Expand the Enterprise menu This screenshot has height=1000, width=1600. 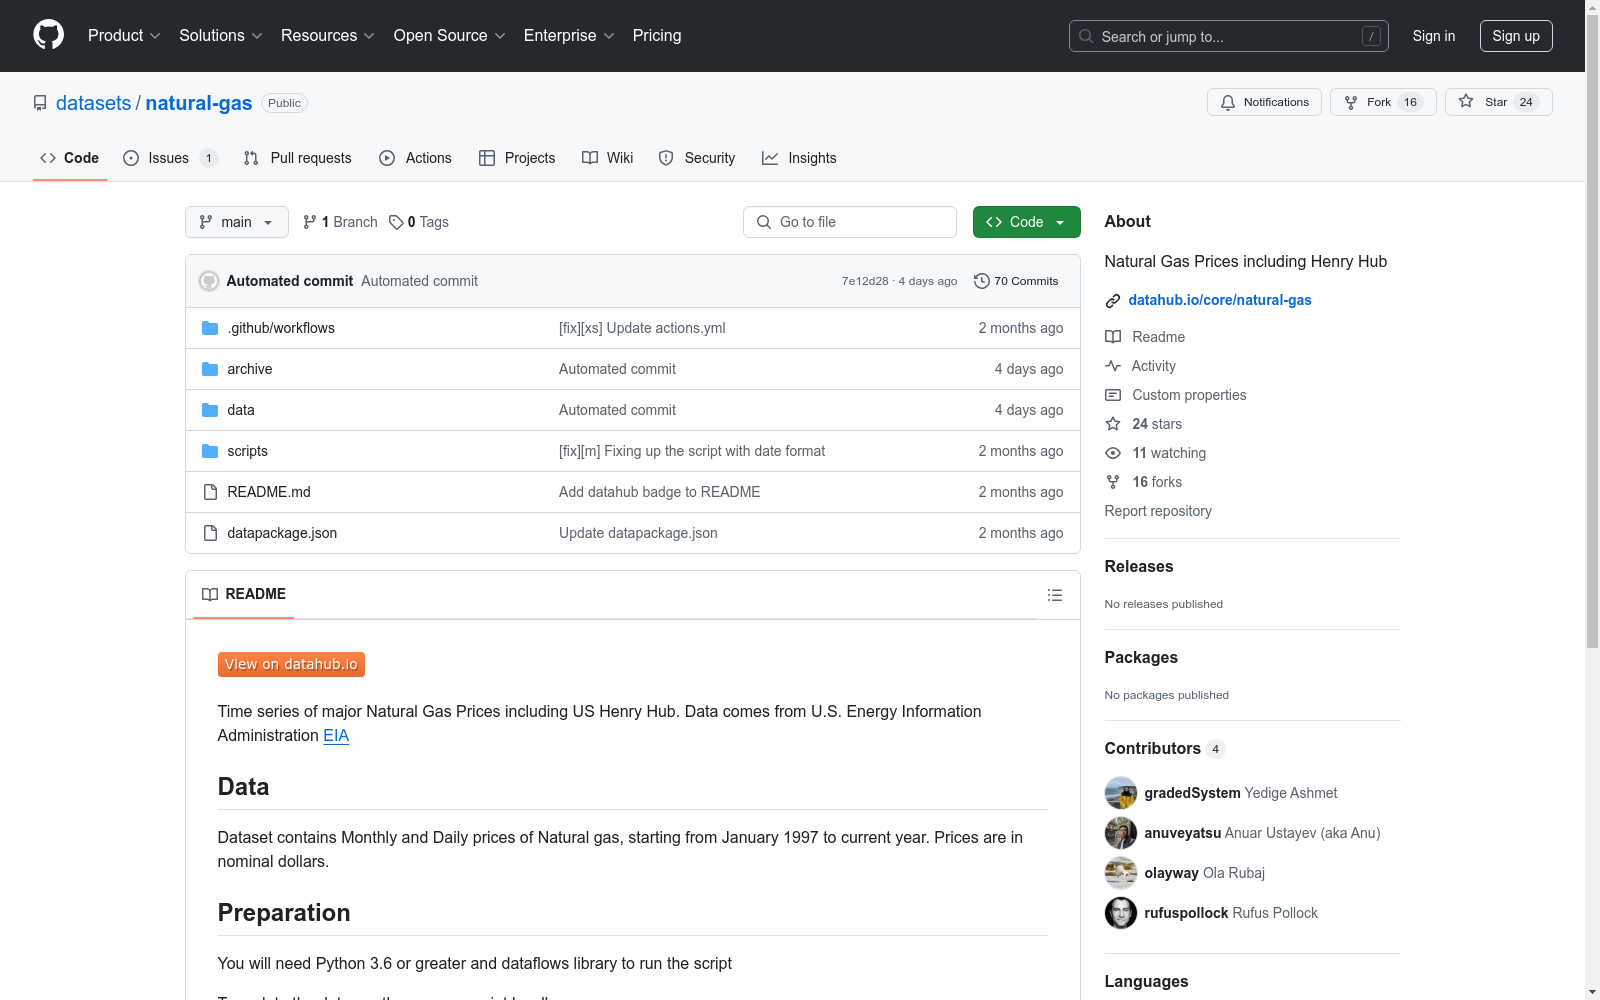click(569, 35)
